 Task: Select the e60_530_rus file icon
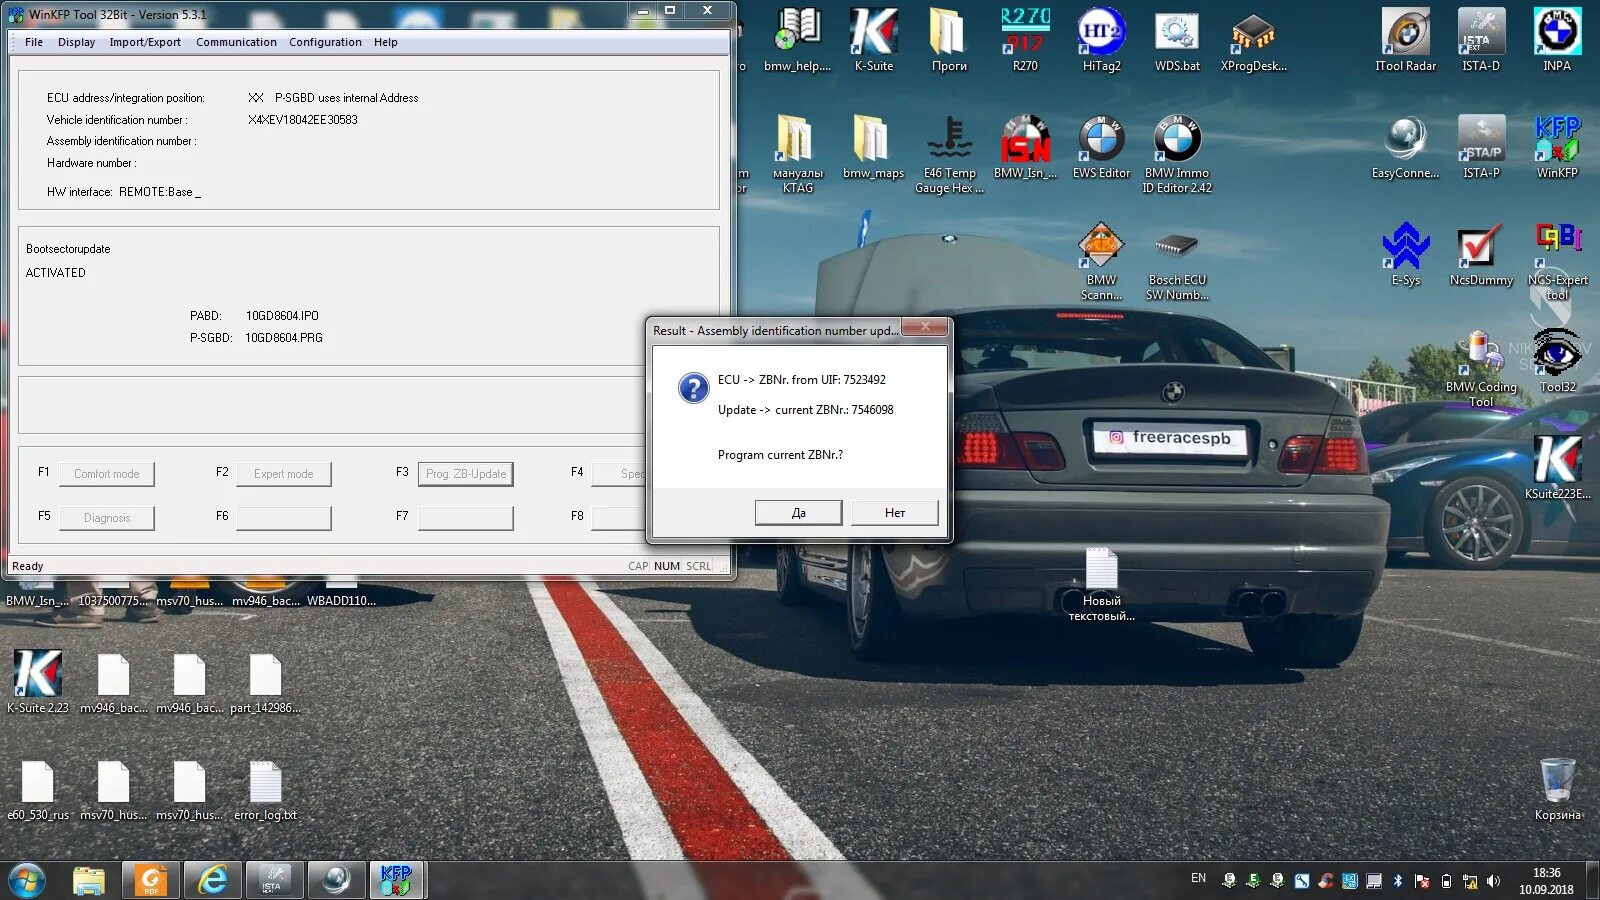(x=38, y=790)
